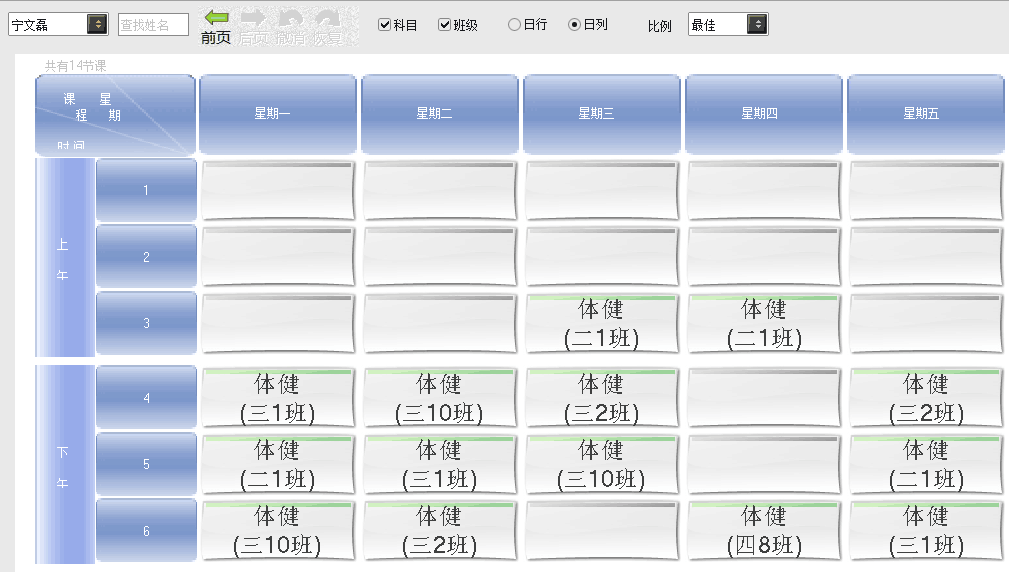
Task: Click empty Thursday period 4 slot
Action: coord(764,398)
